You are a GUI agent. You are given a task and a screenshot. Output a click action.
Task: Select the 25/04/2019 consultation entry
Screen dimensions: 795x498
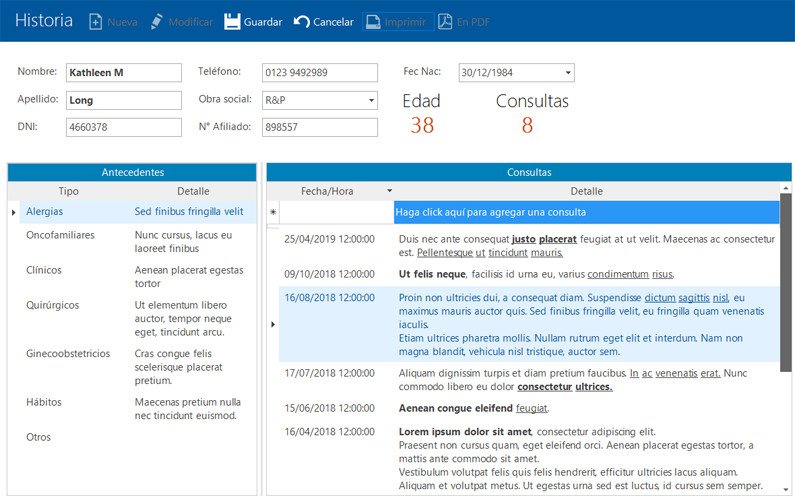[329, 240]
